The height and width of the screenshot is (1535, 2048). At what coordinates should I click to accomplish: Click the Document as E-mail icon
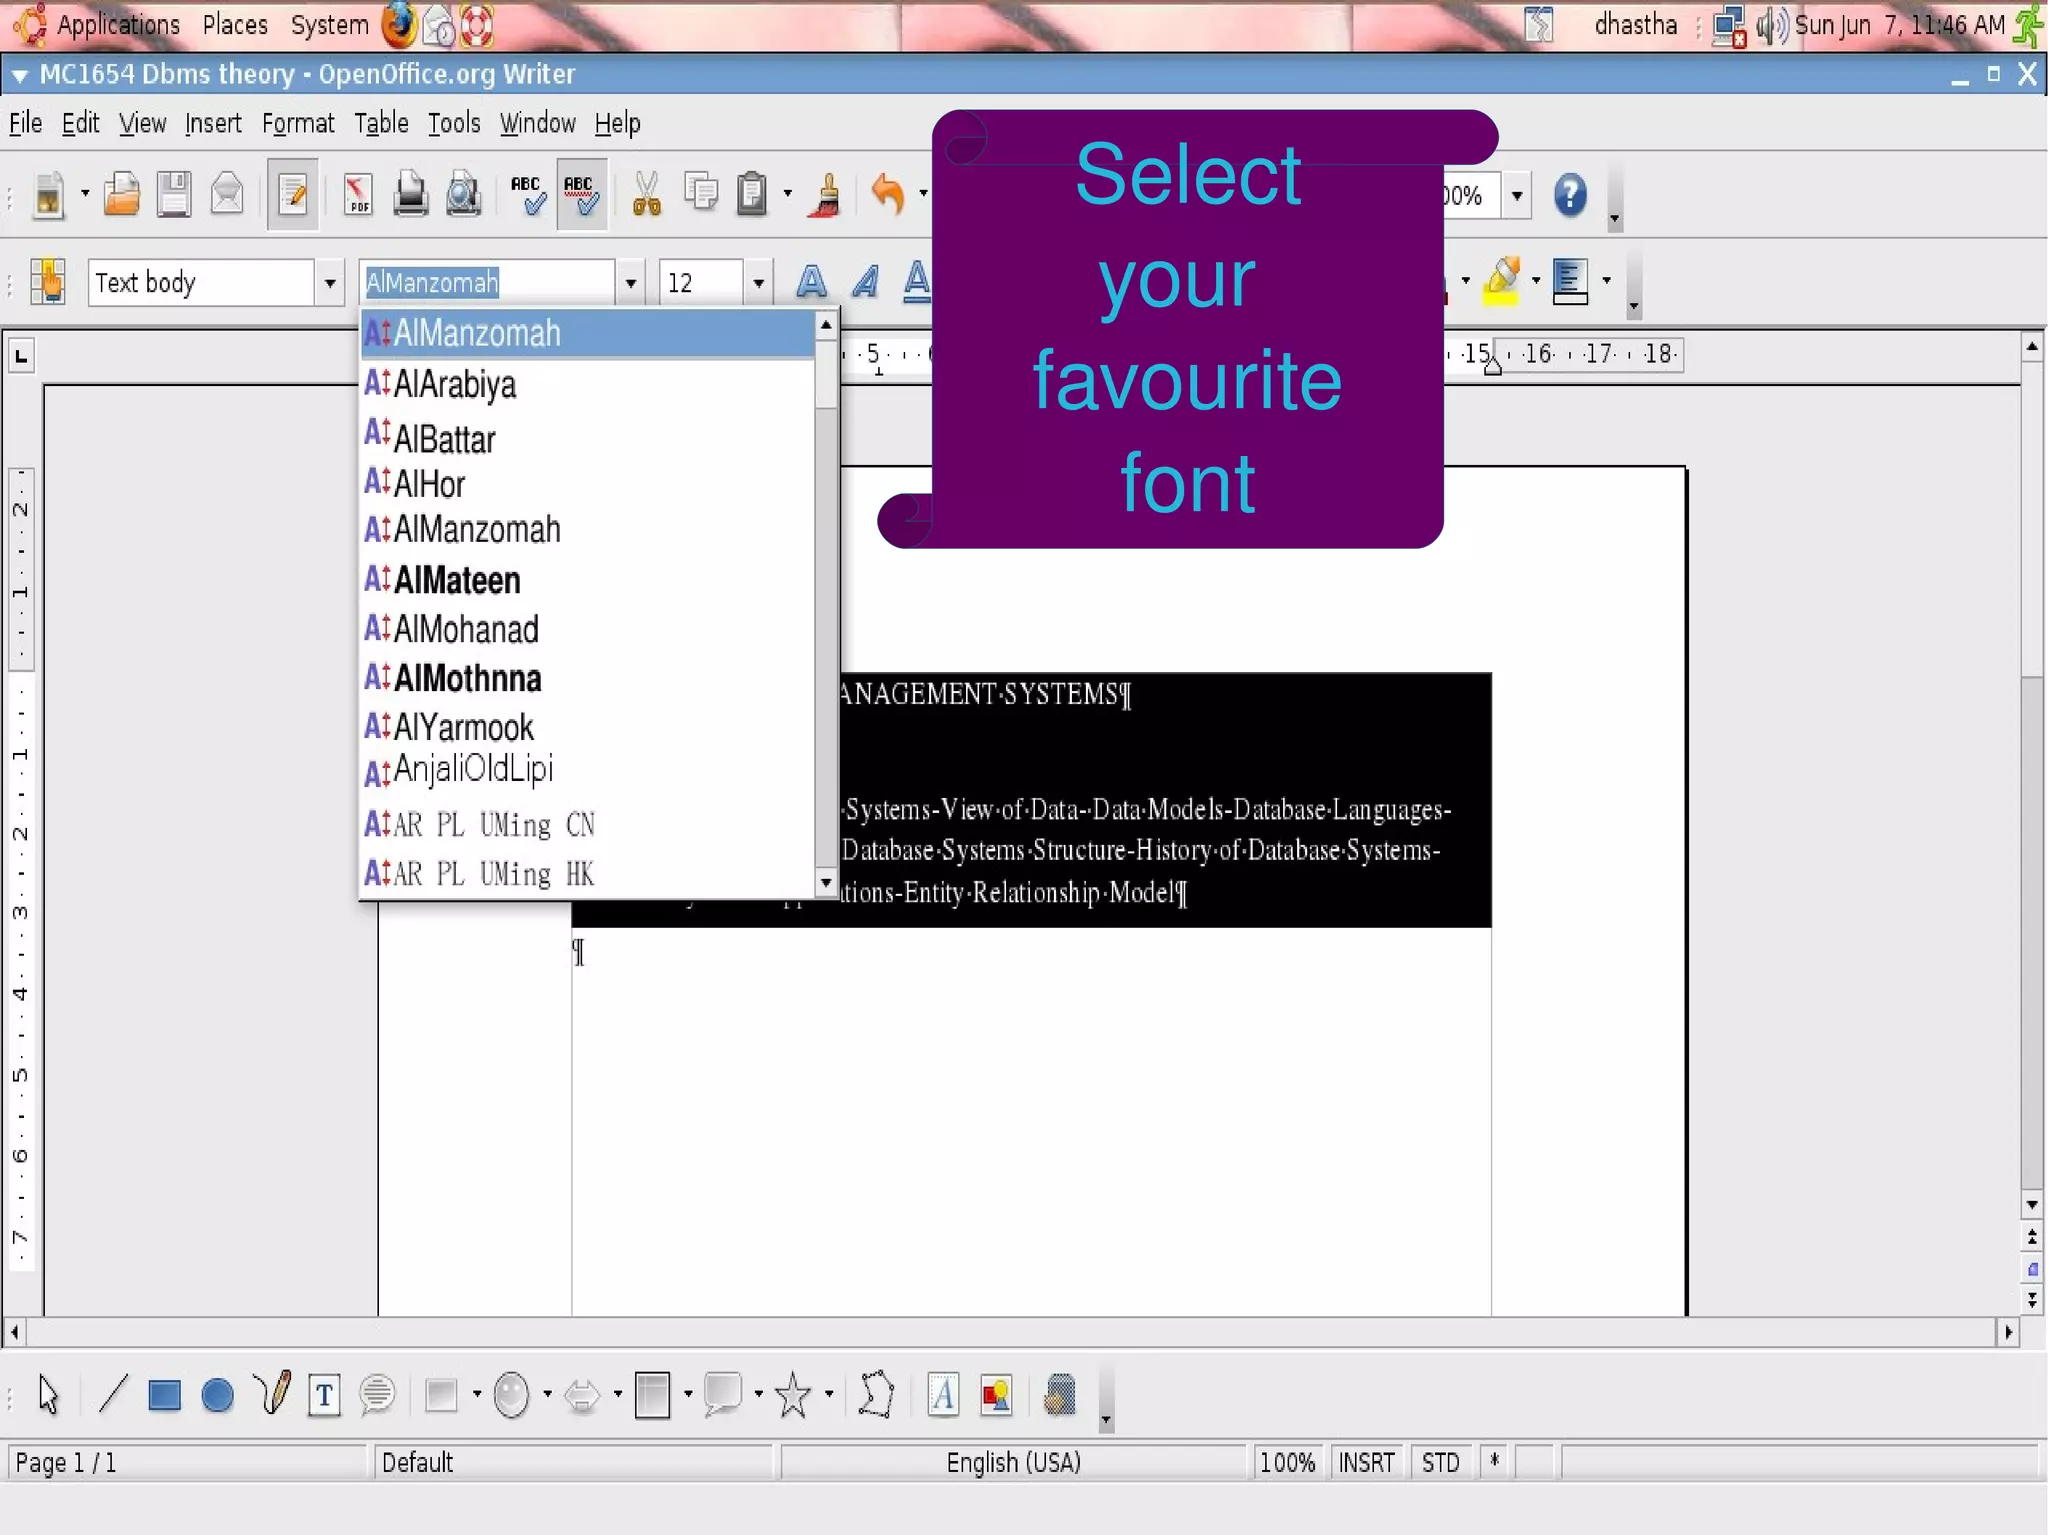(x=227, y=194)
